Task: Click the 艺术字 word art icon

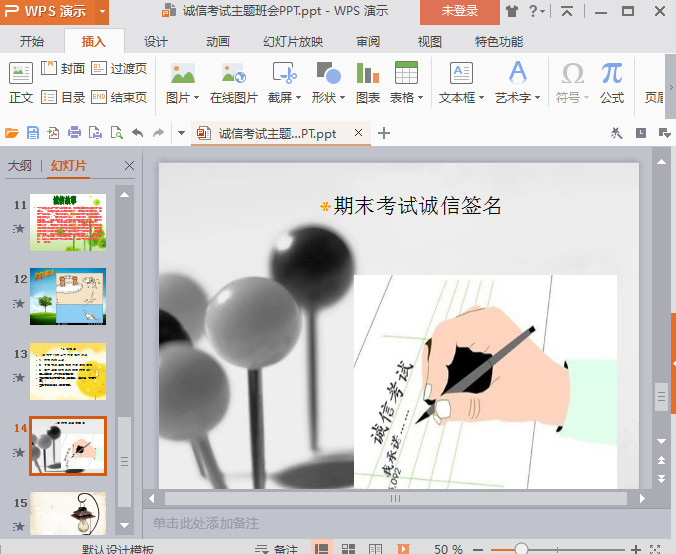Action: click(x=517, y=72)
